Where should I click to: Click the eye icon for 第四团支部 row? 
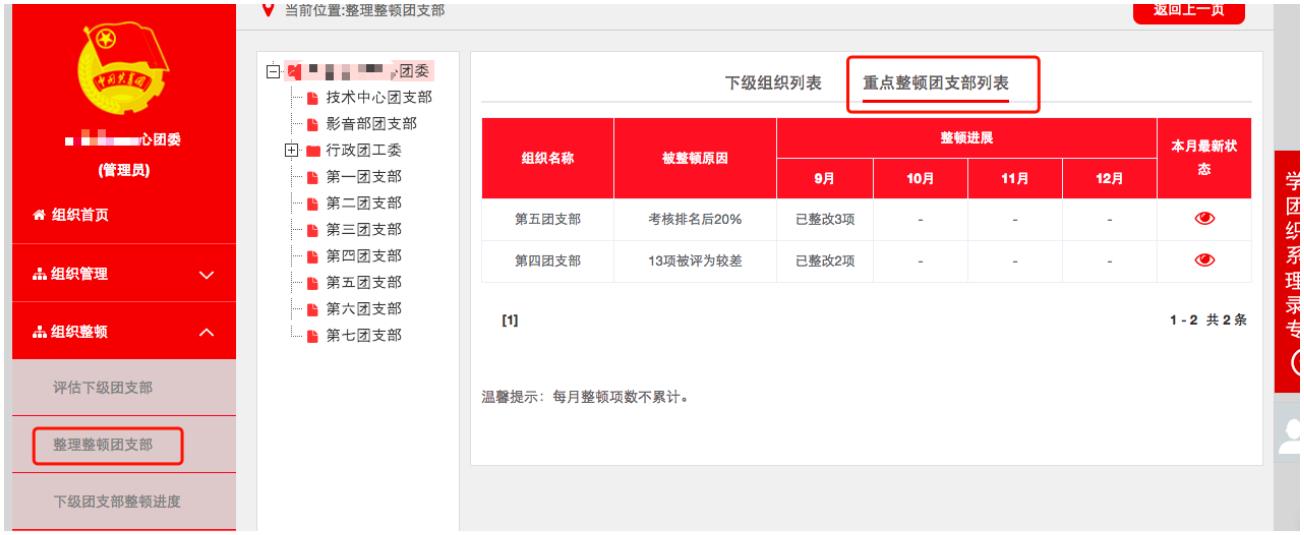click(1204, 261)
